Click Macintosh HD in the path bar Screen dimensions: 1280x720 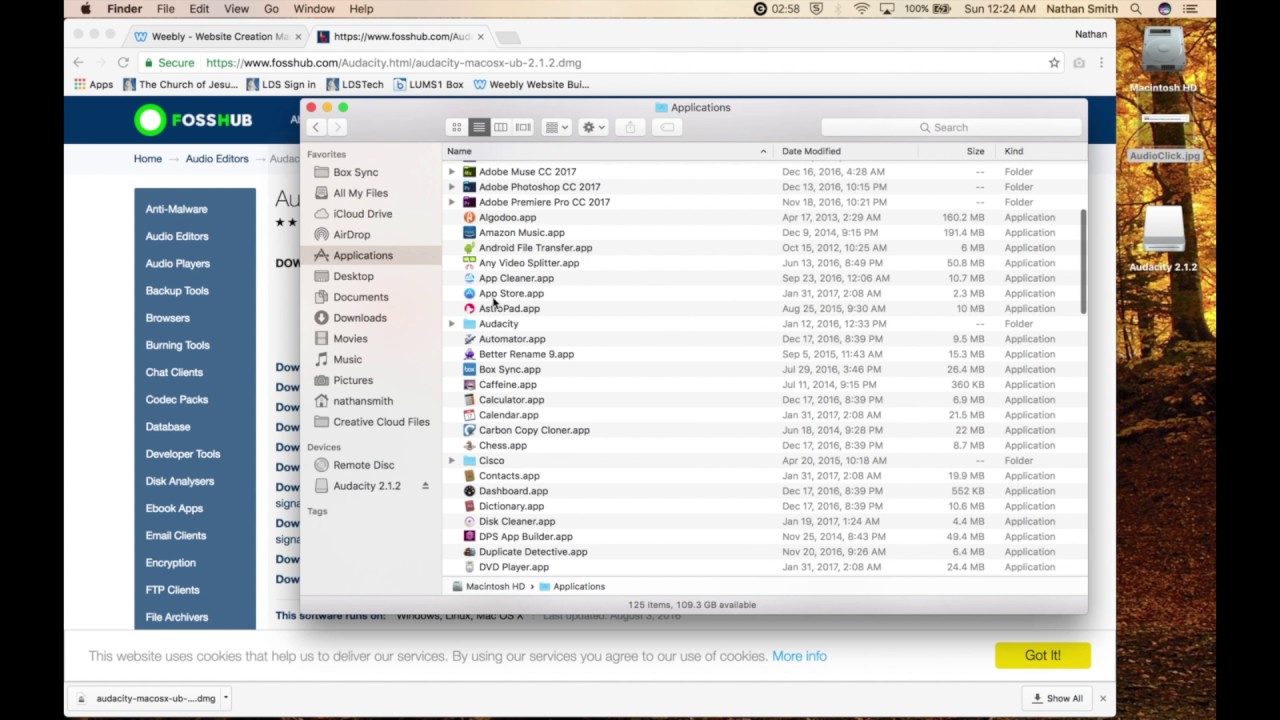488,587
